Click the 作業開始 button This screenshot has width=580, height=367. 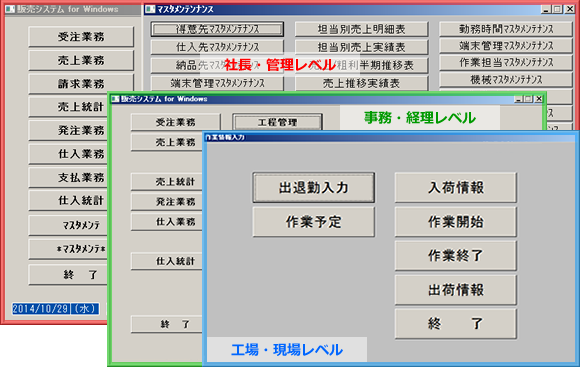(455, 222)
